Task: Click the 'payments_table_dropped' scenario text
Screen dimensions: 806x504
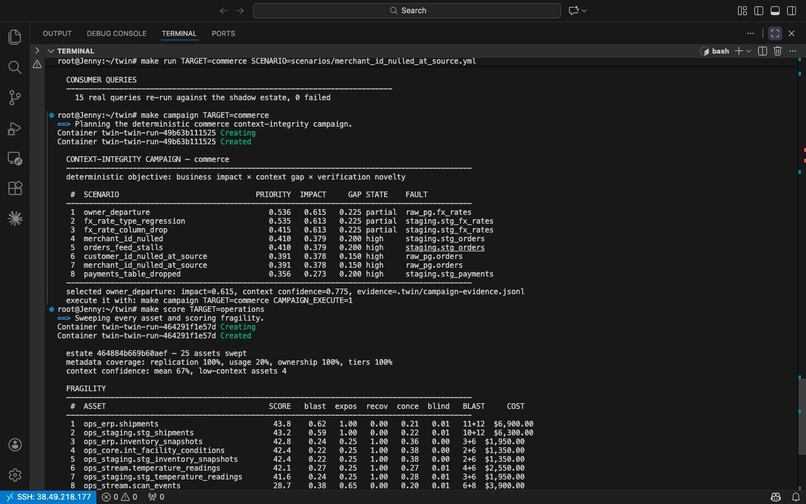Action: pyautogui.click(x=132, y=274)
